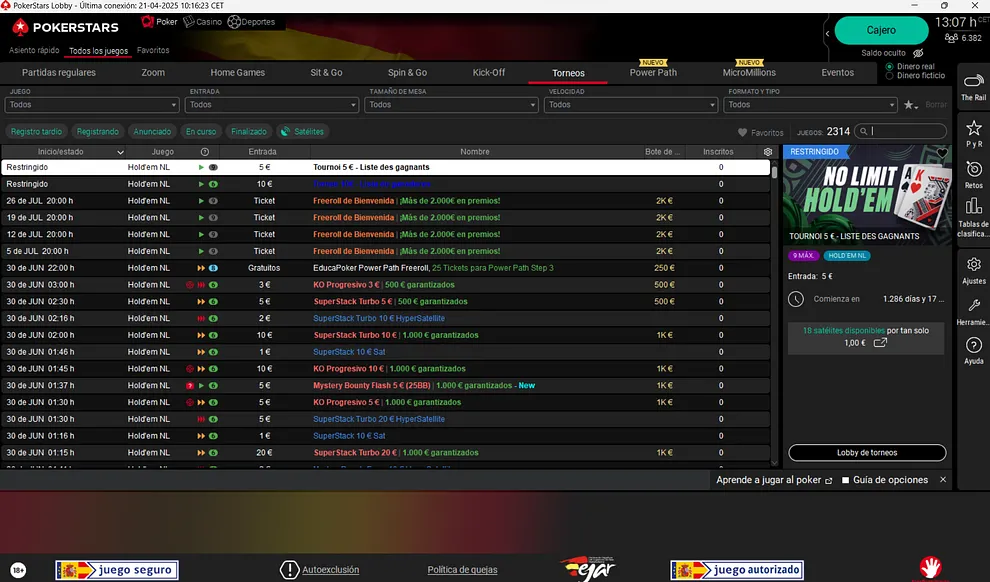
Task: Select Dinero real radio button
Action: tap(890, 67)
